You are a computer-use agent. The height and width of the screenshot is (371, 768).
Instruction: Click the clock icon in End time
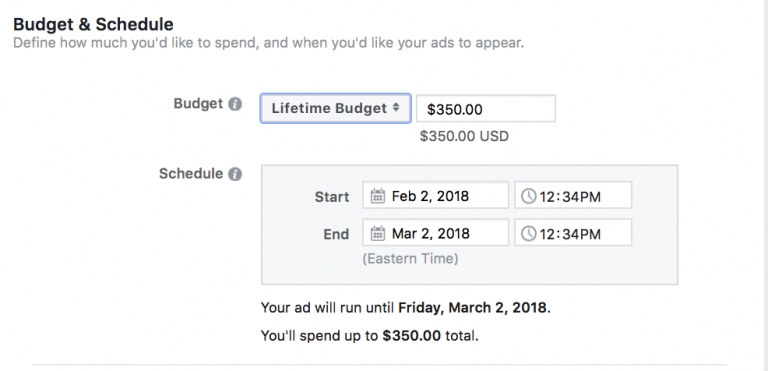click(528, 234)
